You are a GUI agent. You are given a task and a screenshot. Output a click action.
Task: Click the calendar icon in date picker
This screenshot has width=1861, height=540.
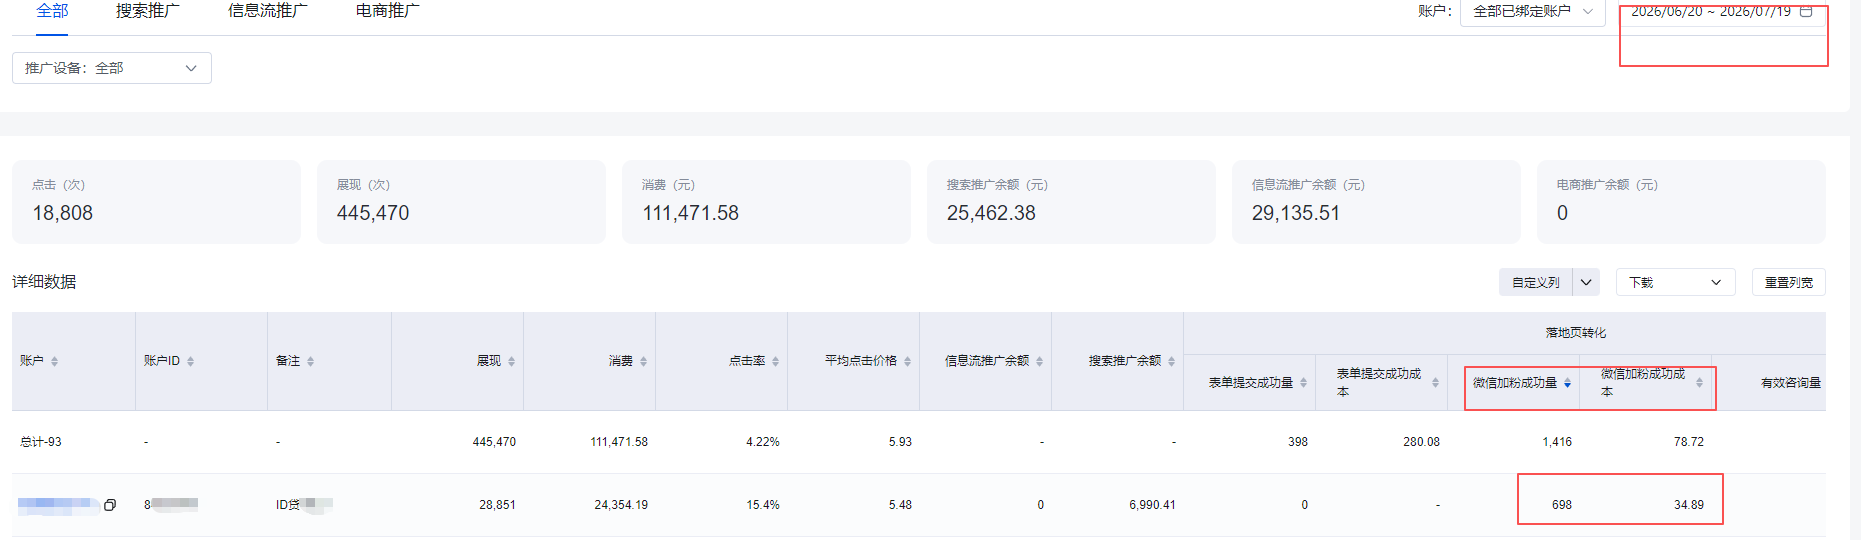pos(1806,12)
